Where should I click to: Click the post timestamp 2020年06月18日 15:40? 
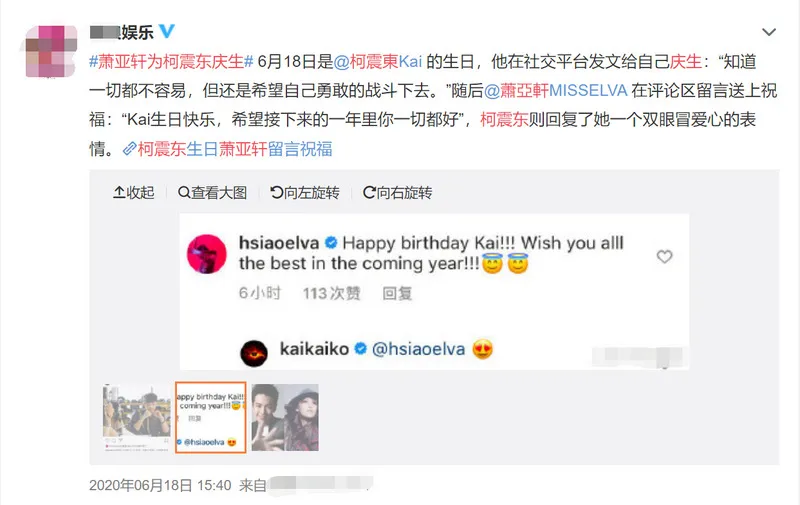(160, 485)
